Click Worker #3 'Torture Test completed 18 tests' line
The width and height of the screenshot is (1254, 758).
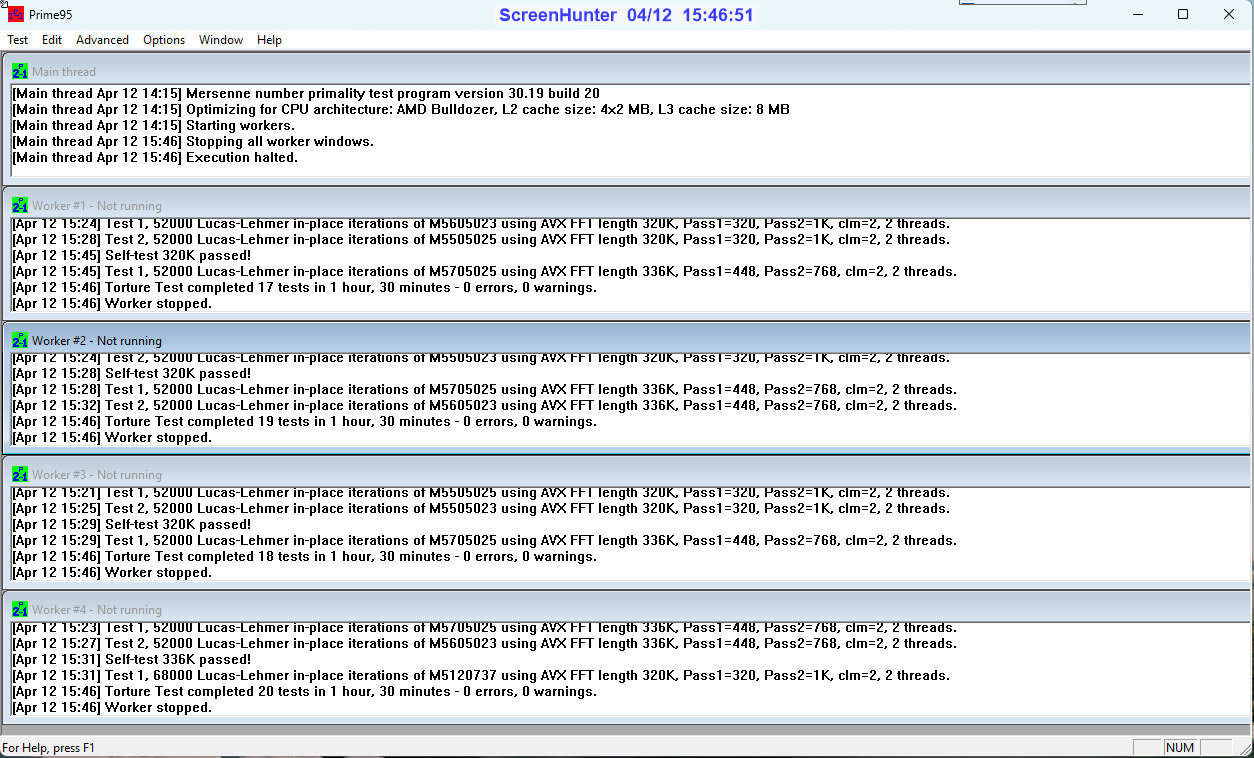pos(304,557)
